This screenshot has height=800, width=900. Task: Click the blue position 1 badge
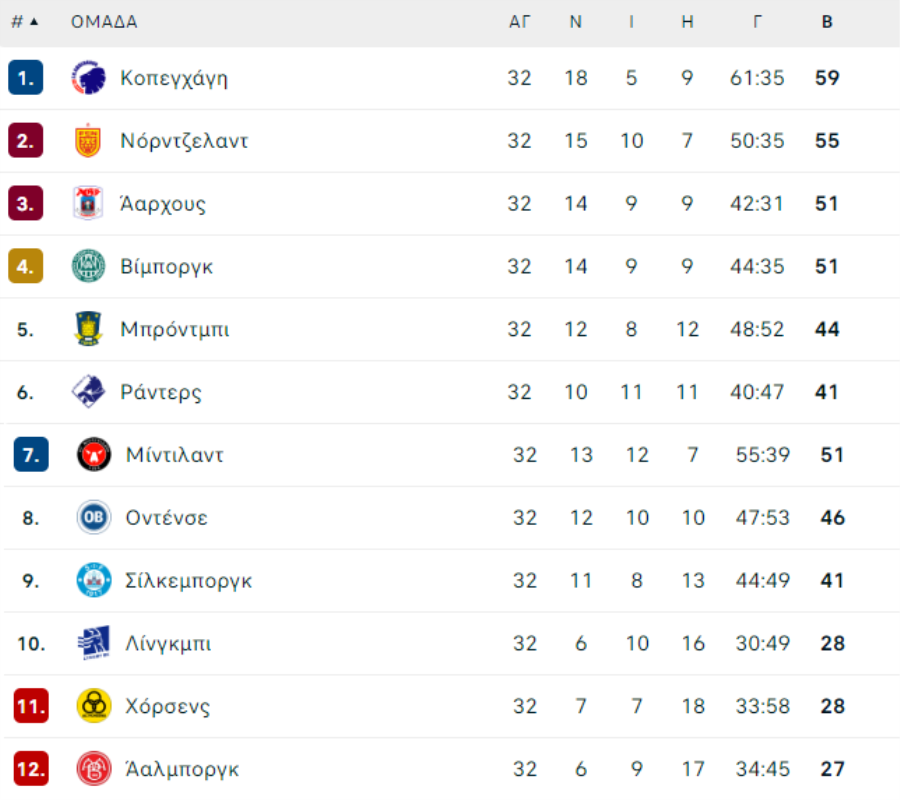25,77
